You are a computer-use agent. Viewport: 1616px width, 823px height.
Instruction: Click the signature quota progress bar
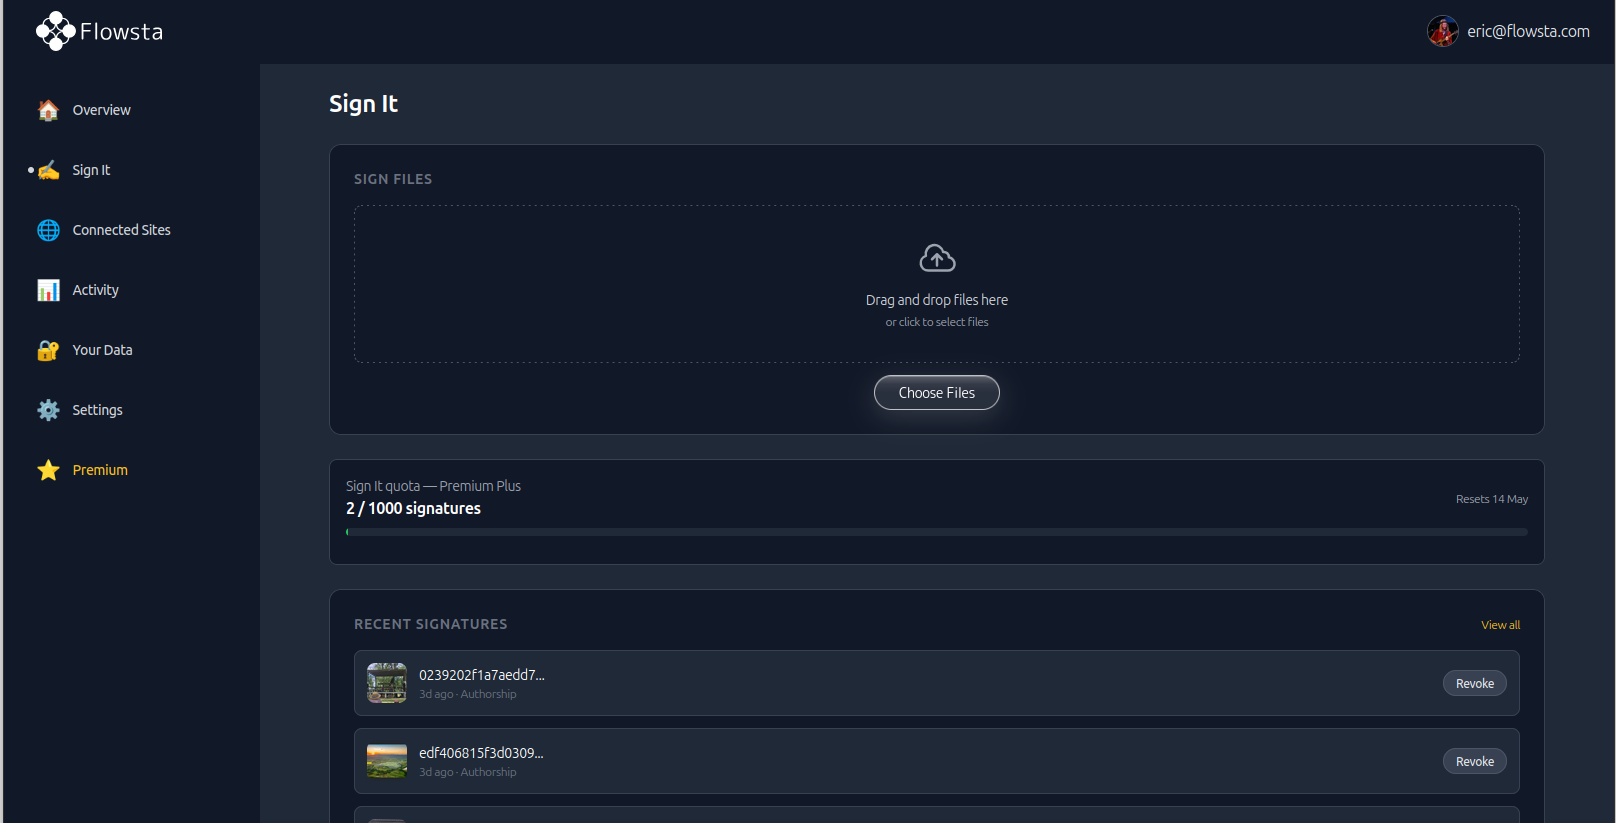(937, 532)
